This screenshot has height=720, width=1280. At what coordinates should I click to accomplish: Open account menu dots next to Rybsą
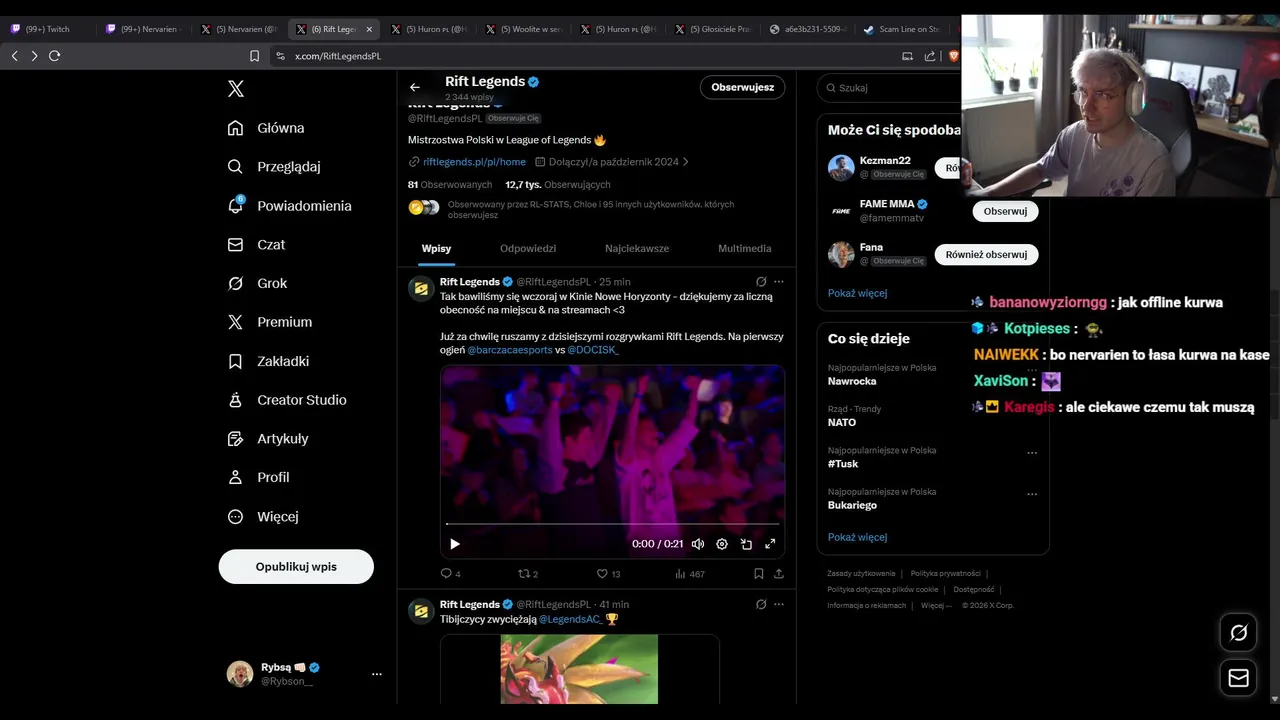click(377, 674)
